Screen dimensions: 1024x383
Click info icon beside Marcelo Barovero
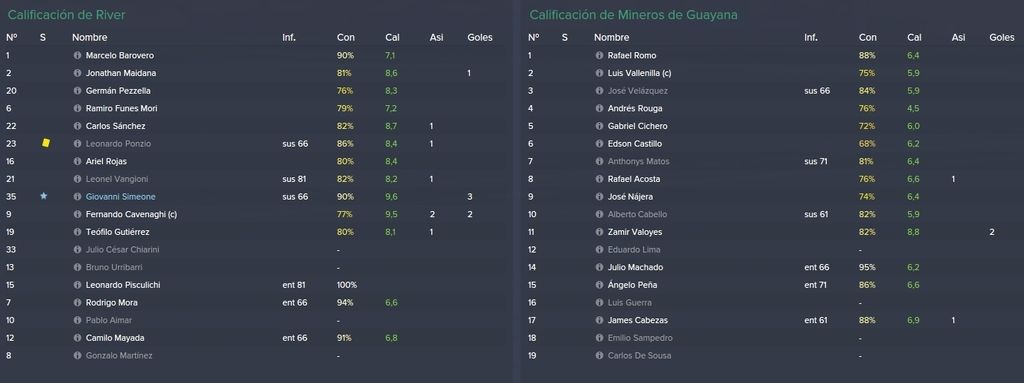click(x=77, y=56)
